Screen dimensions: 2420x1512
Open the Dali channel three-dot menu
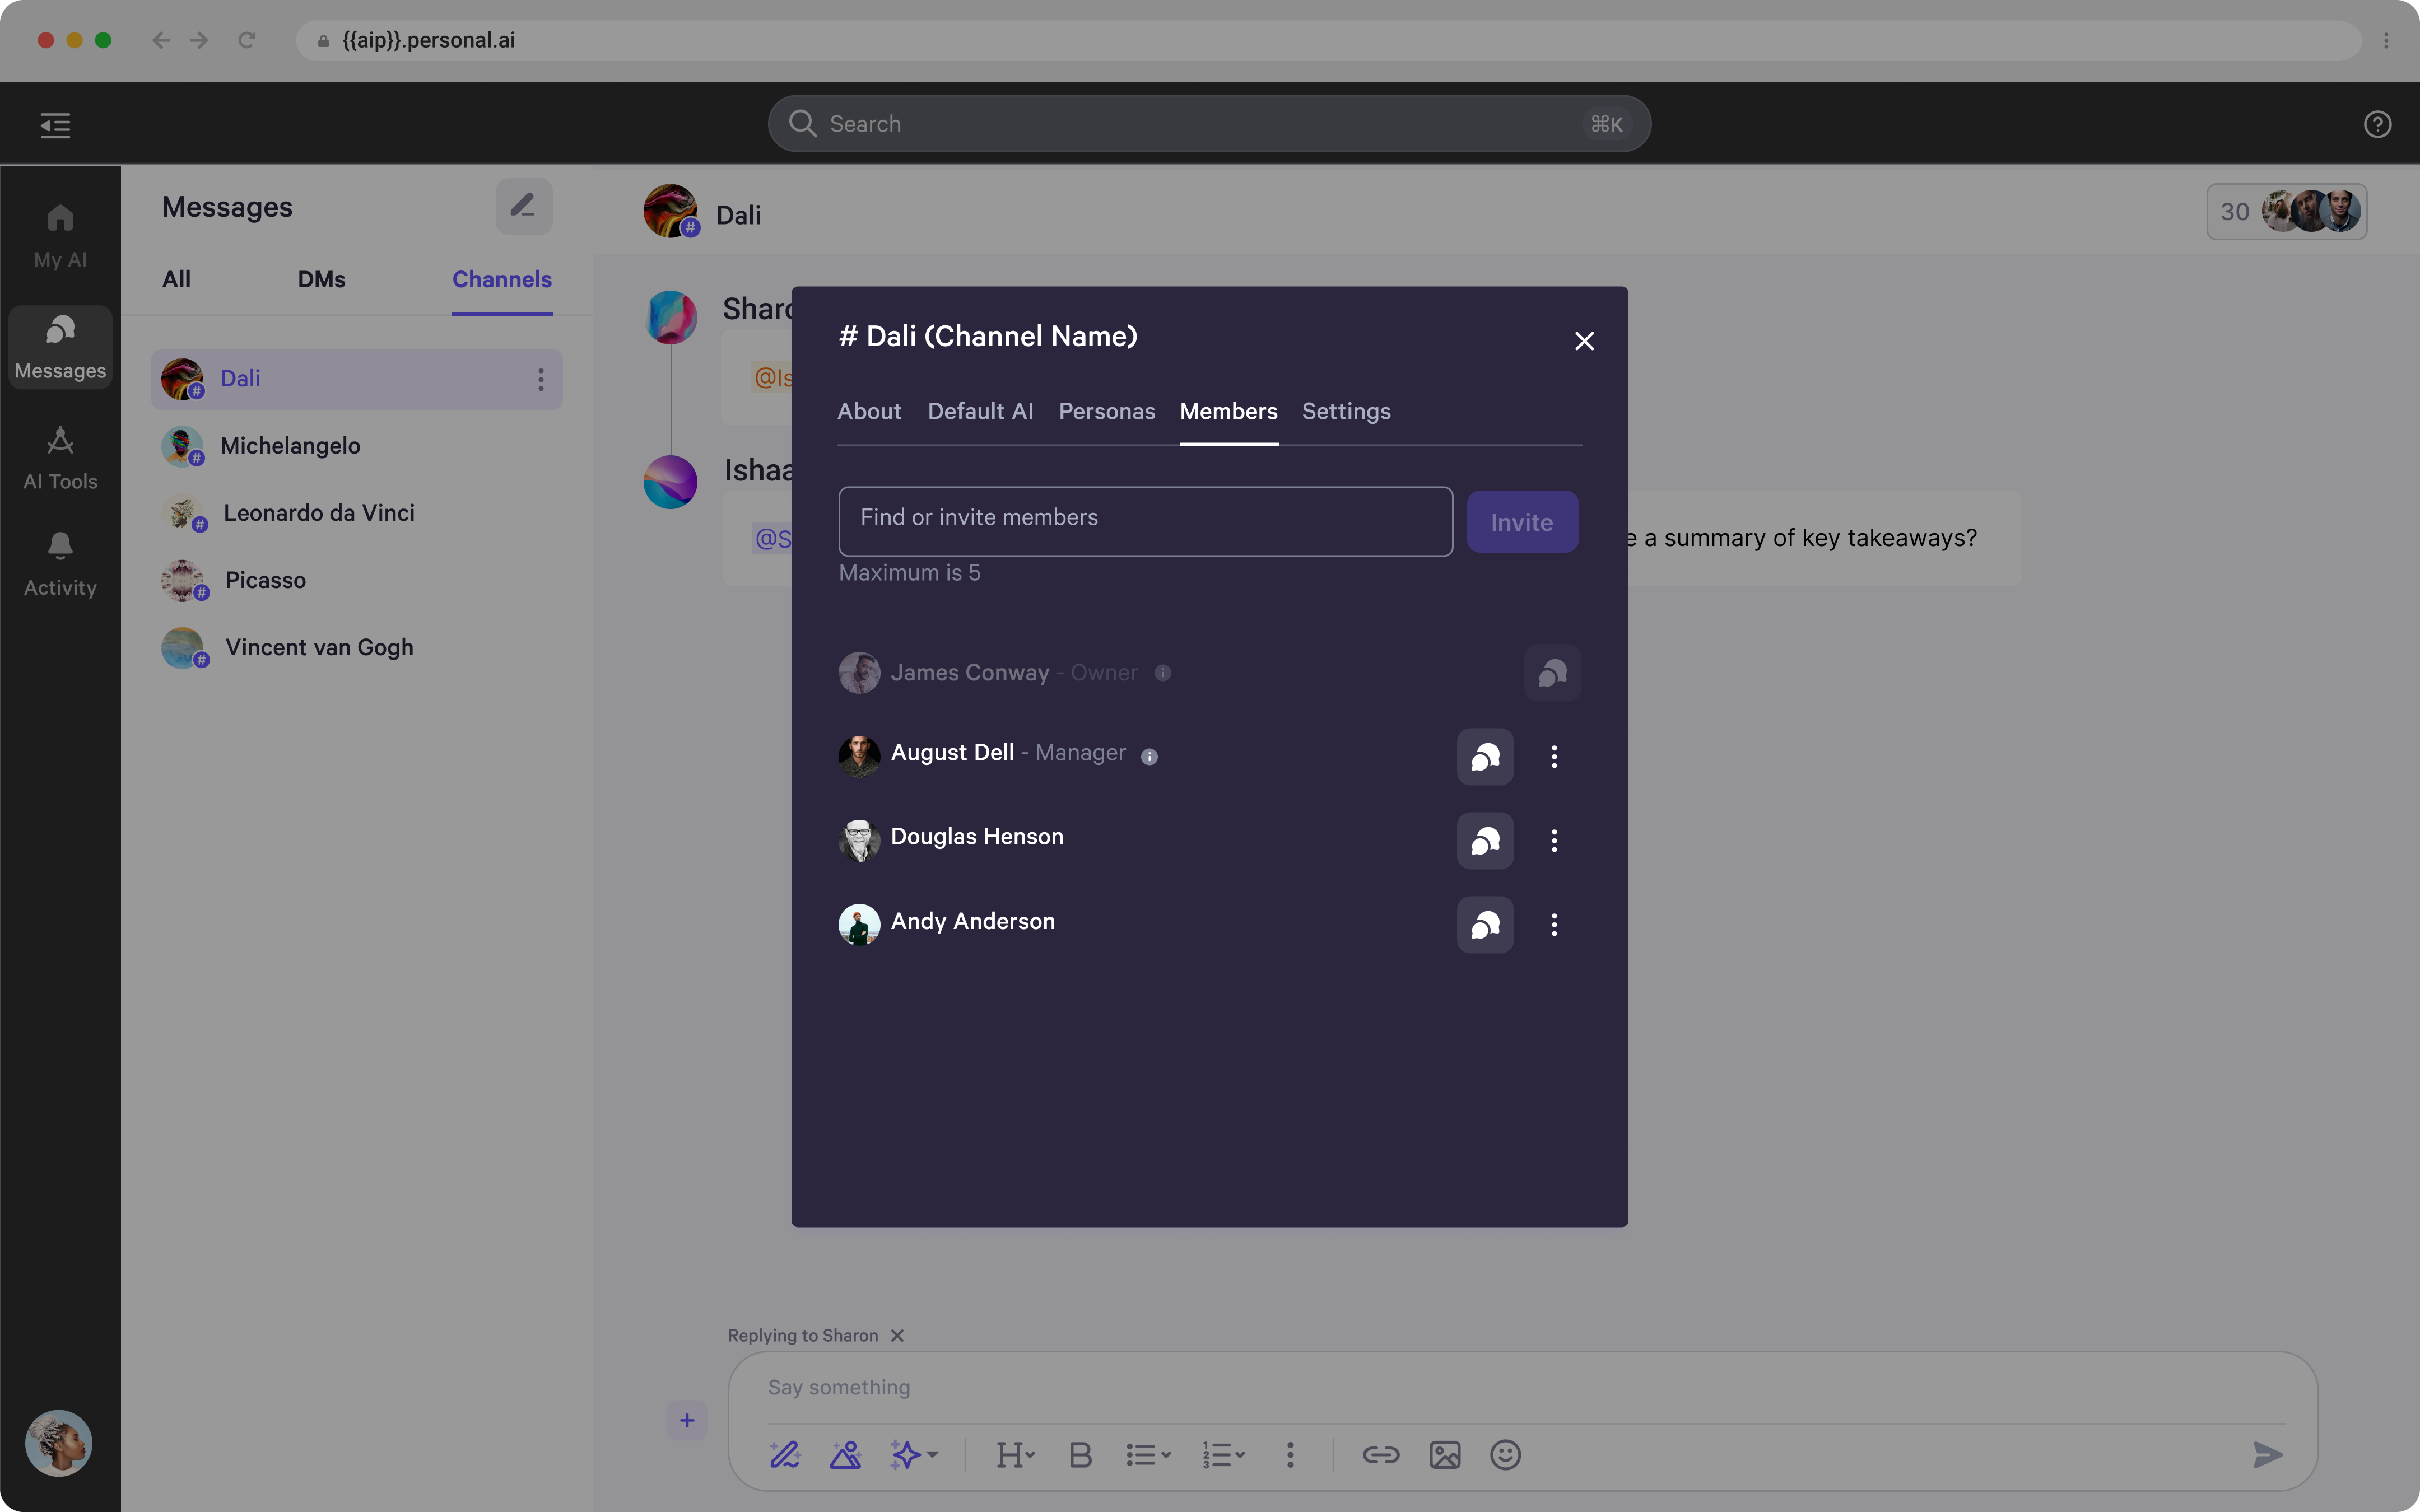coord(540,380)
